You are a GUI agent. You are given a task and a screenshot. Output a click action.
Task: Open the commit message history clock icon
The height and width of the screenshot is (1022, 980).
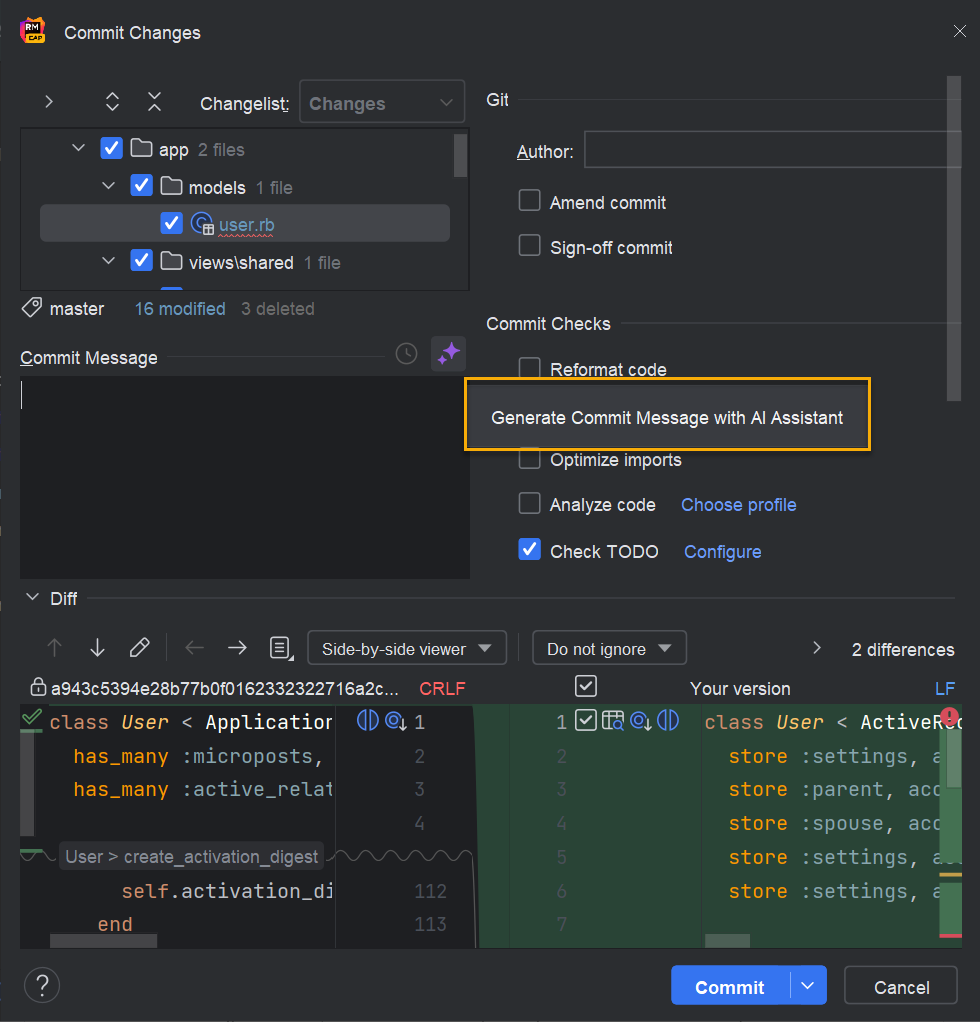click(407, 354)
